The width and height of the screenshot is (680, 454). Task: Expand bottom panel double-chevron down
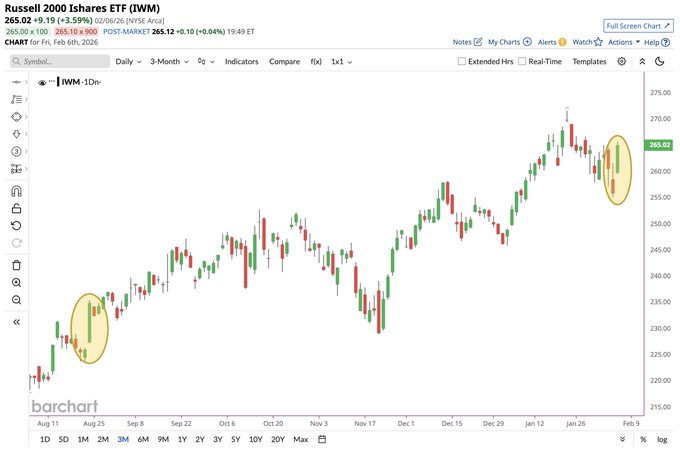coord(622,439)
